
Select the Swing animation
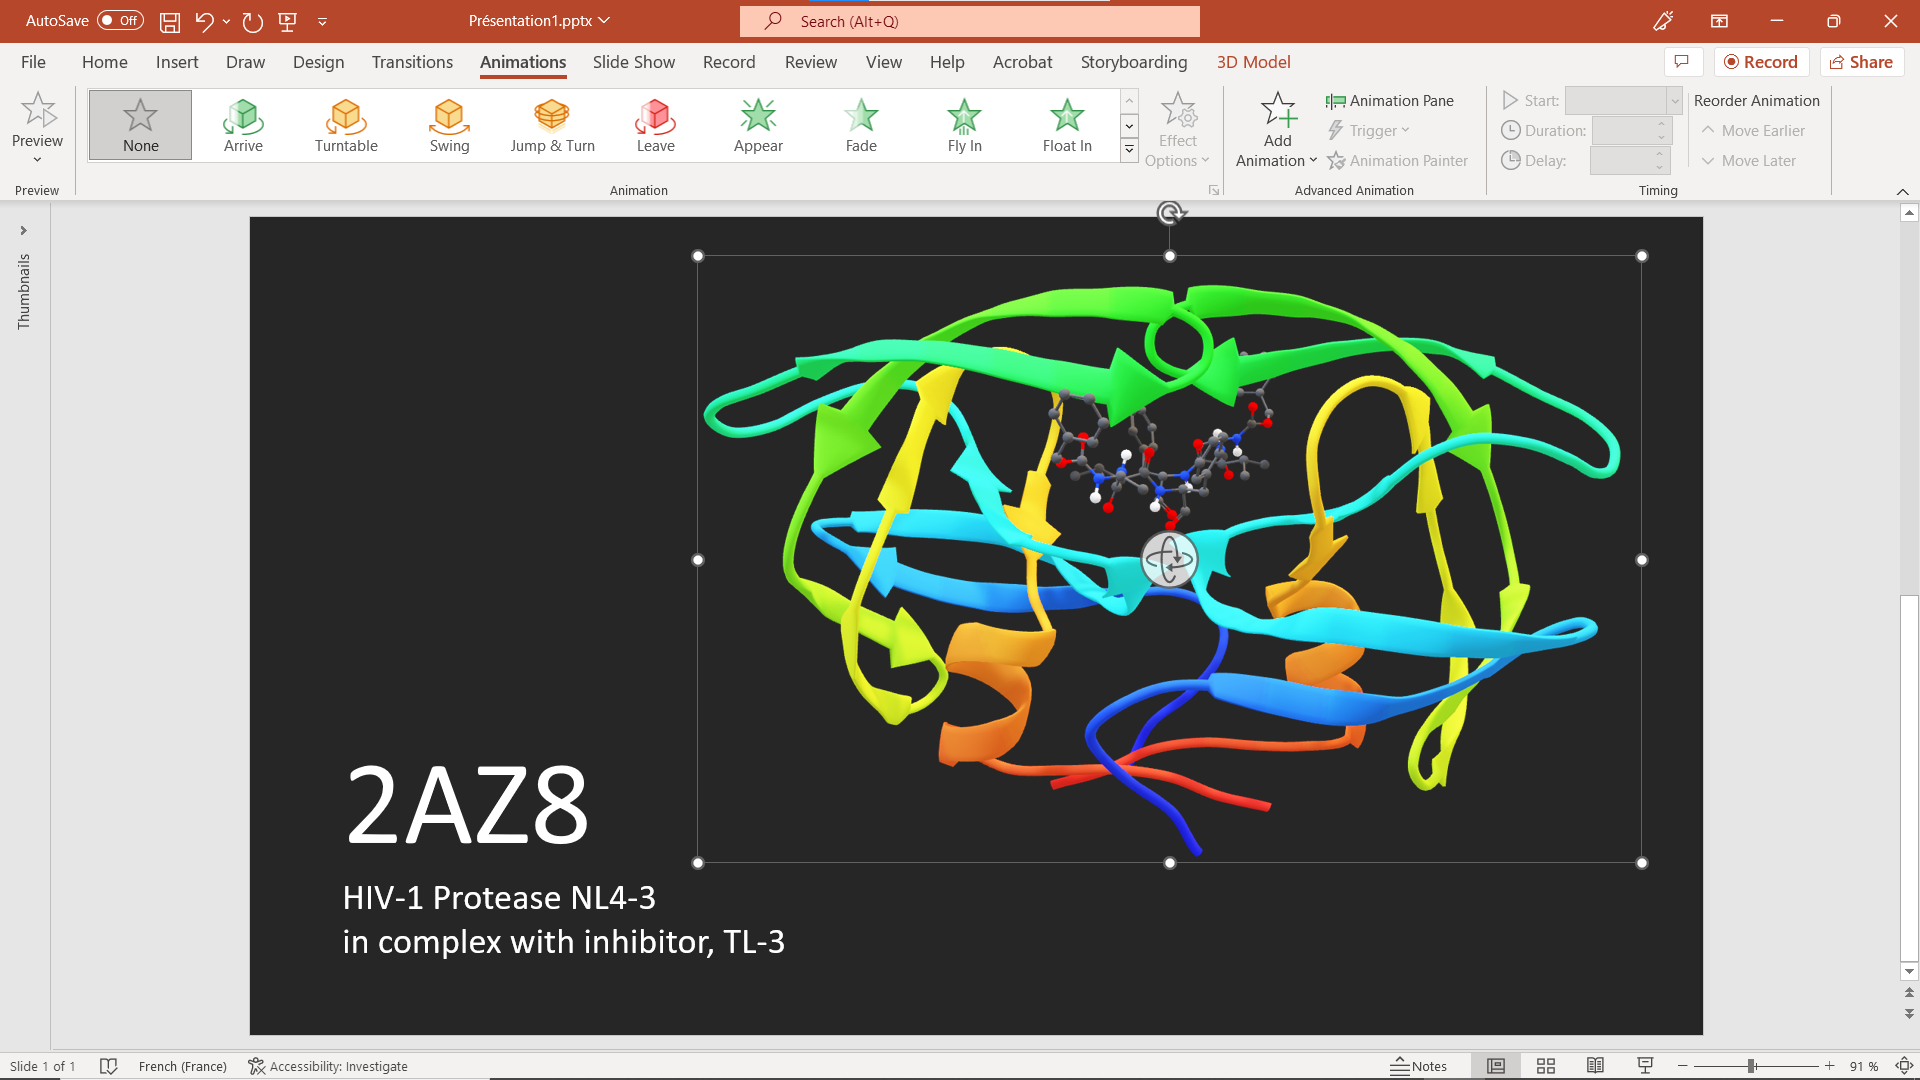(449, 125)
